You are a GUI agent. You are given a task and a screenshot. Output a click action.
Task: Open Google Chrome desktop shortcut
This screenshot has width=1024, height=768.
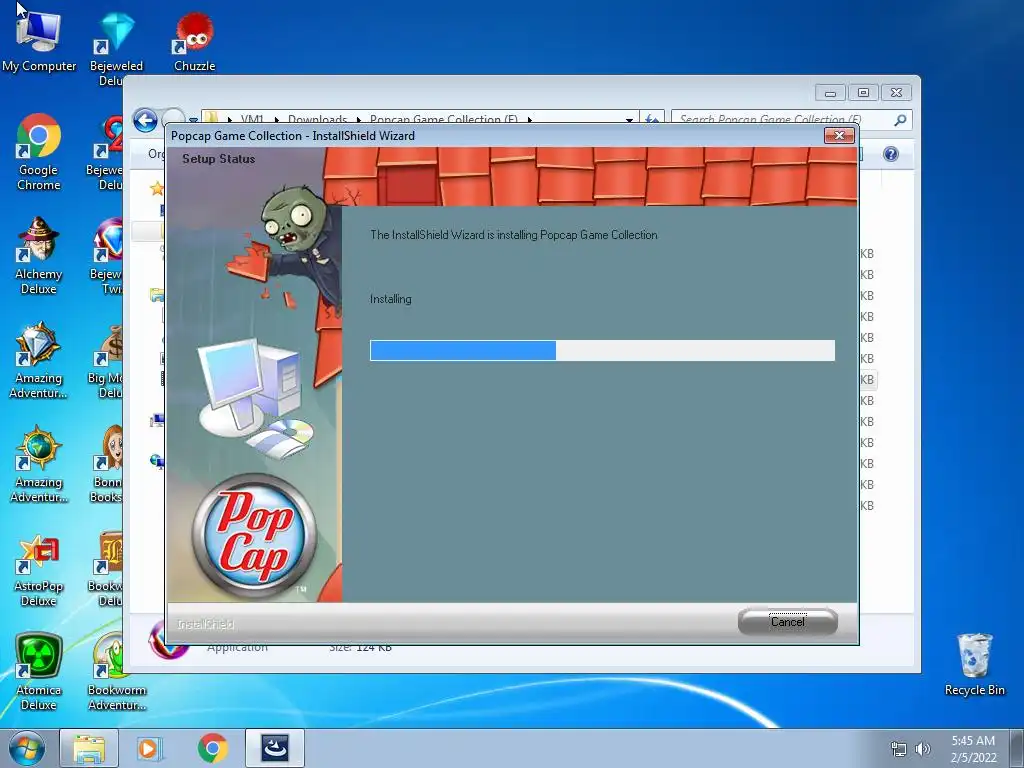39,152
